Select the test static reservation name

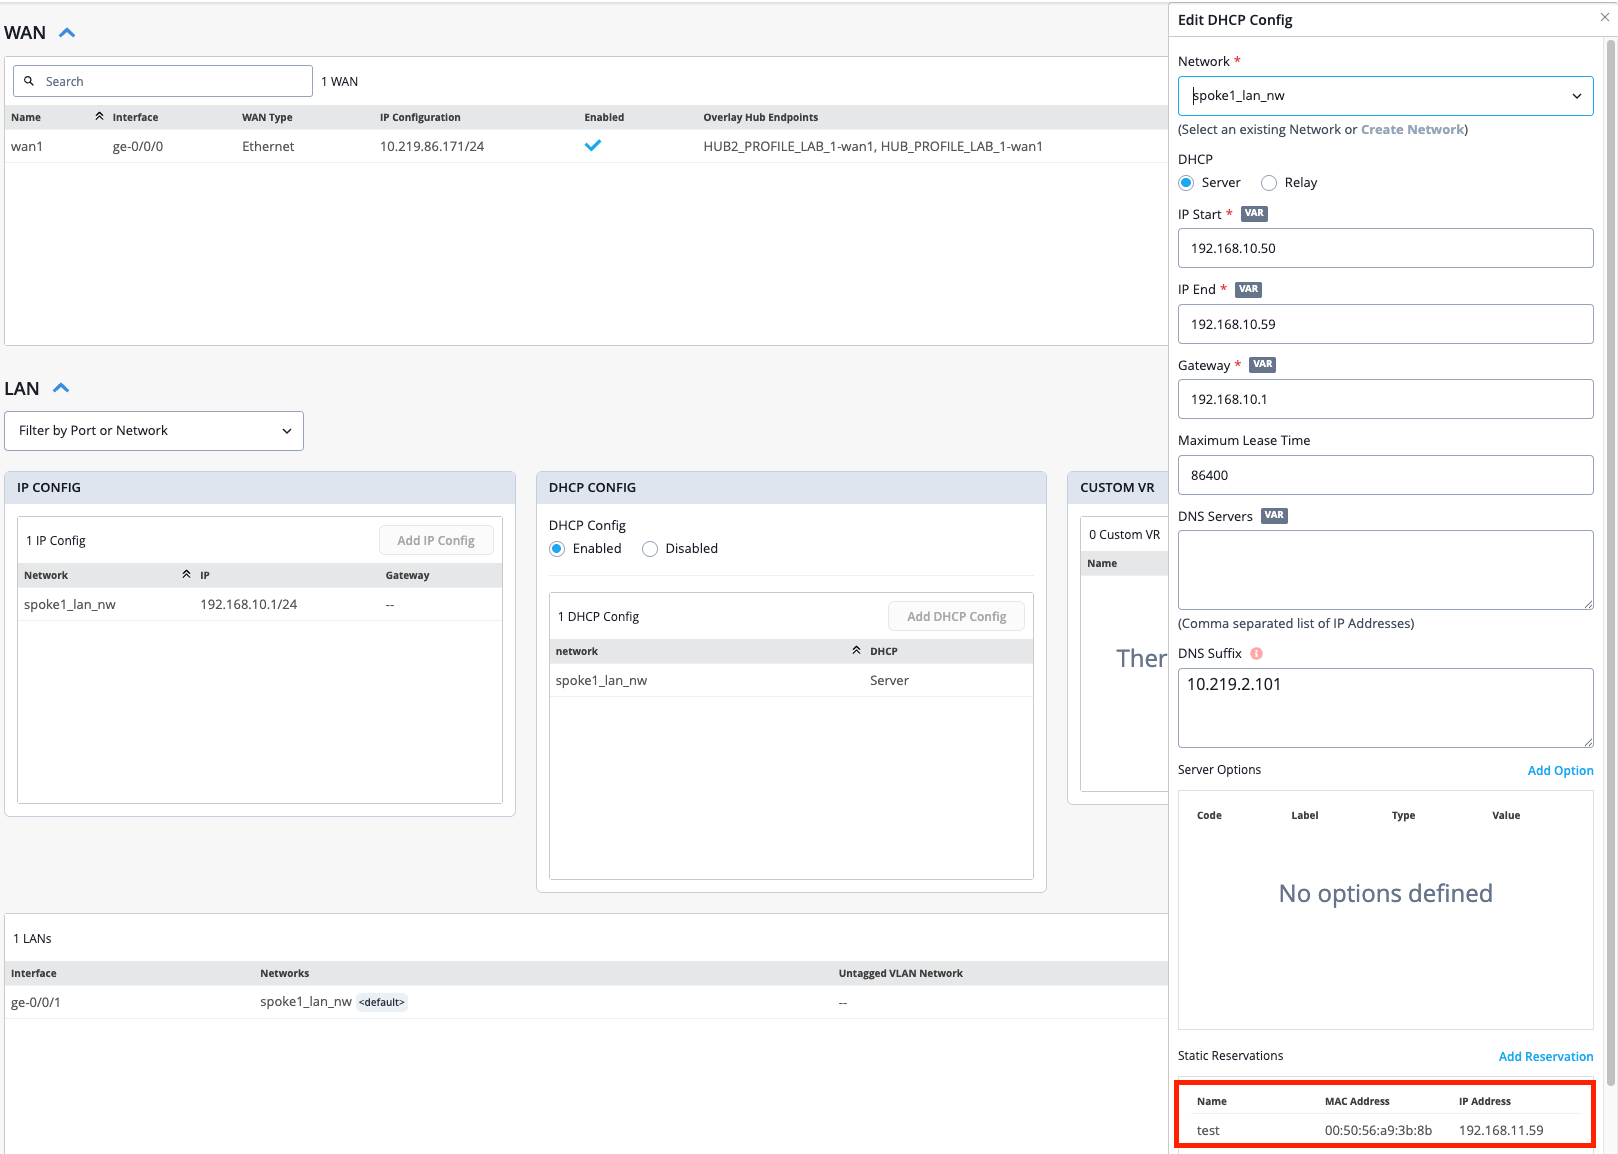coord(1208,1131)
